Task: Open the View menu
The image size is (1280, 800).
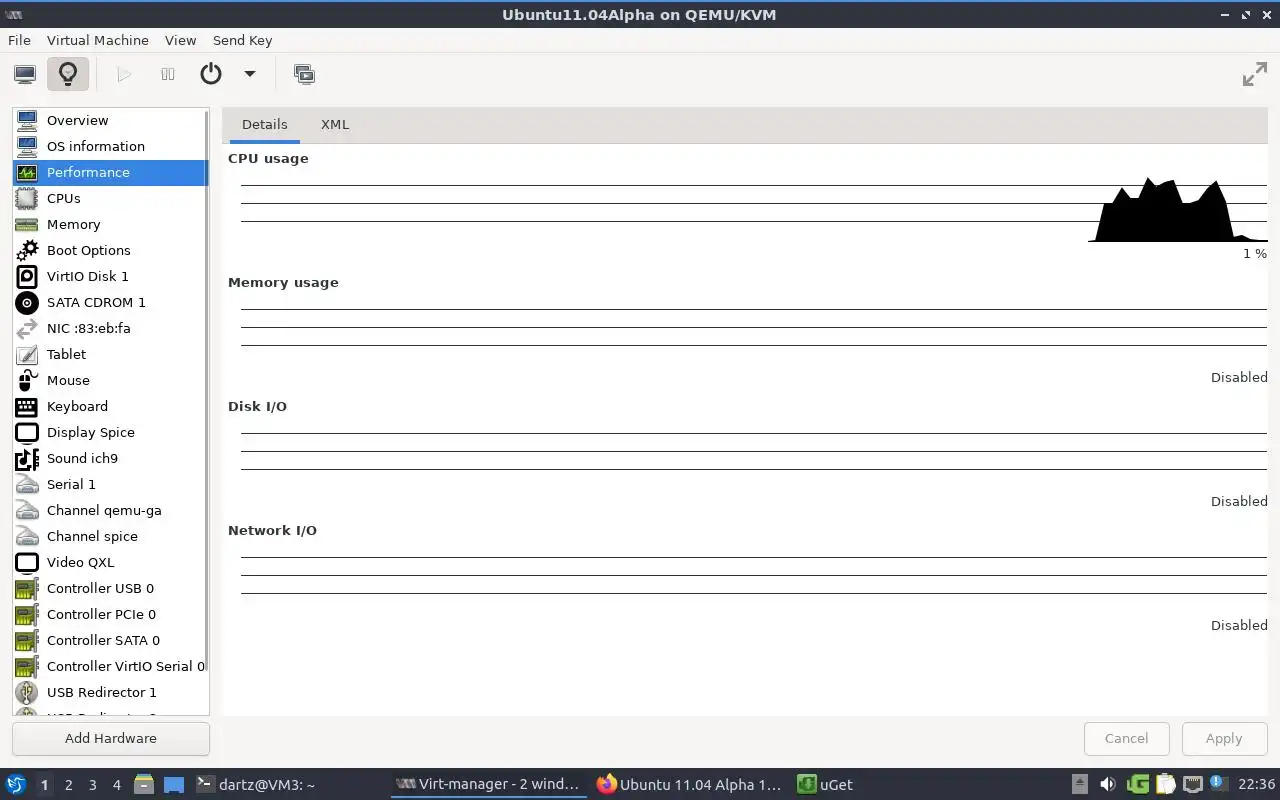Action: (x=180, y=40)
